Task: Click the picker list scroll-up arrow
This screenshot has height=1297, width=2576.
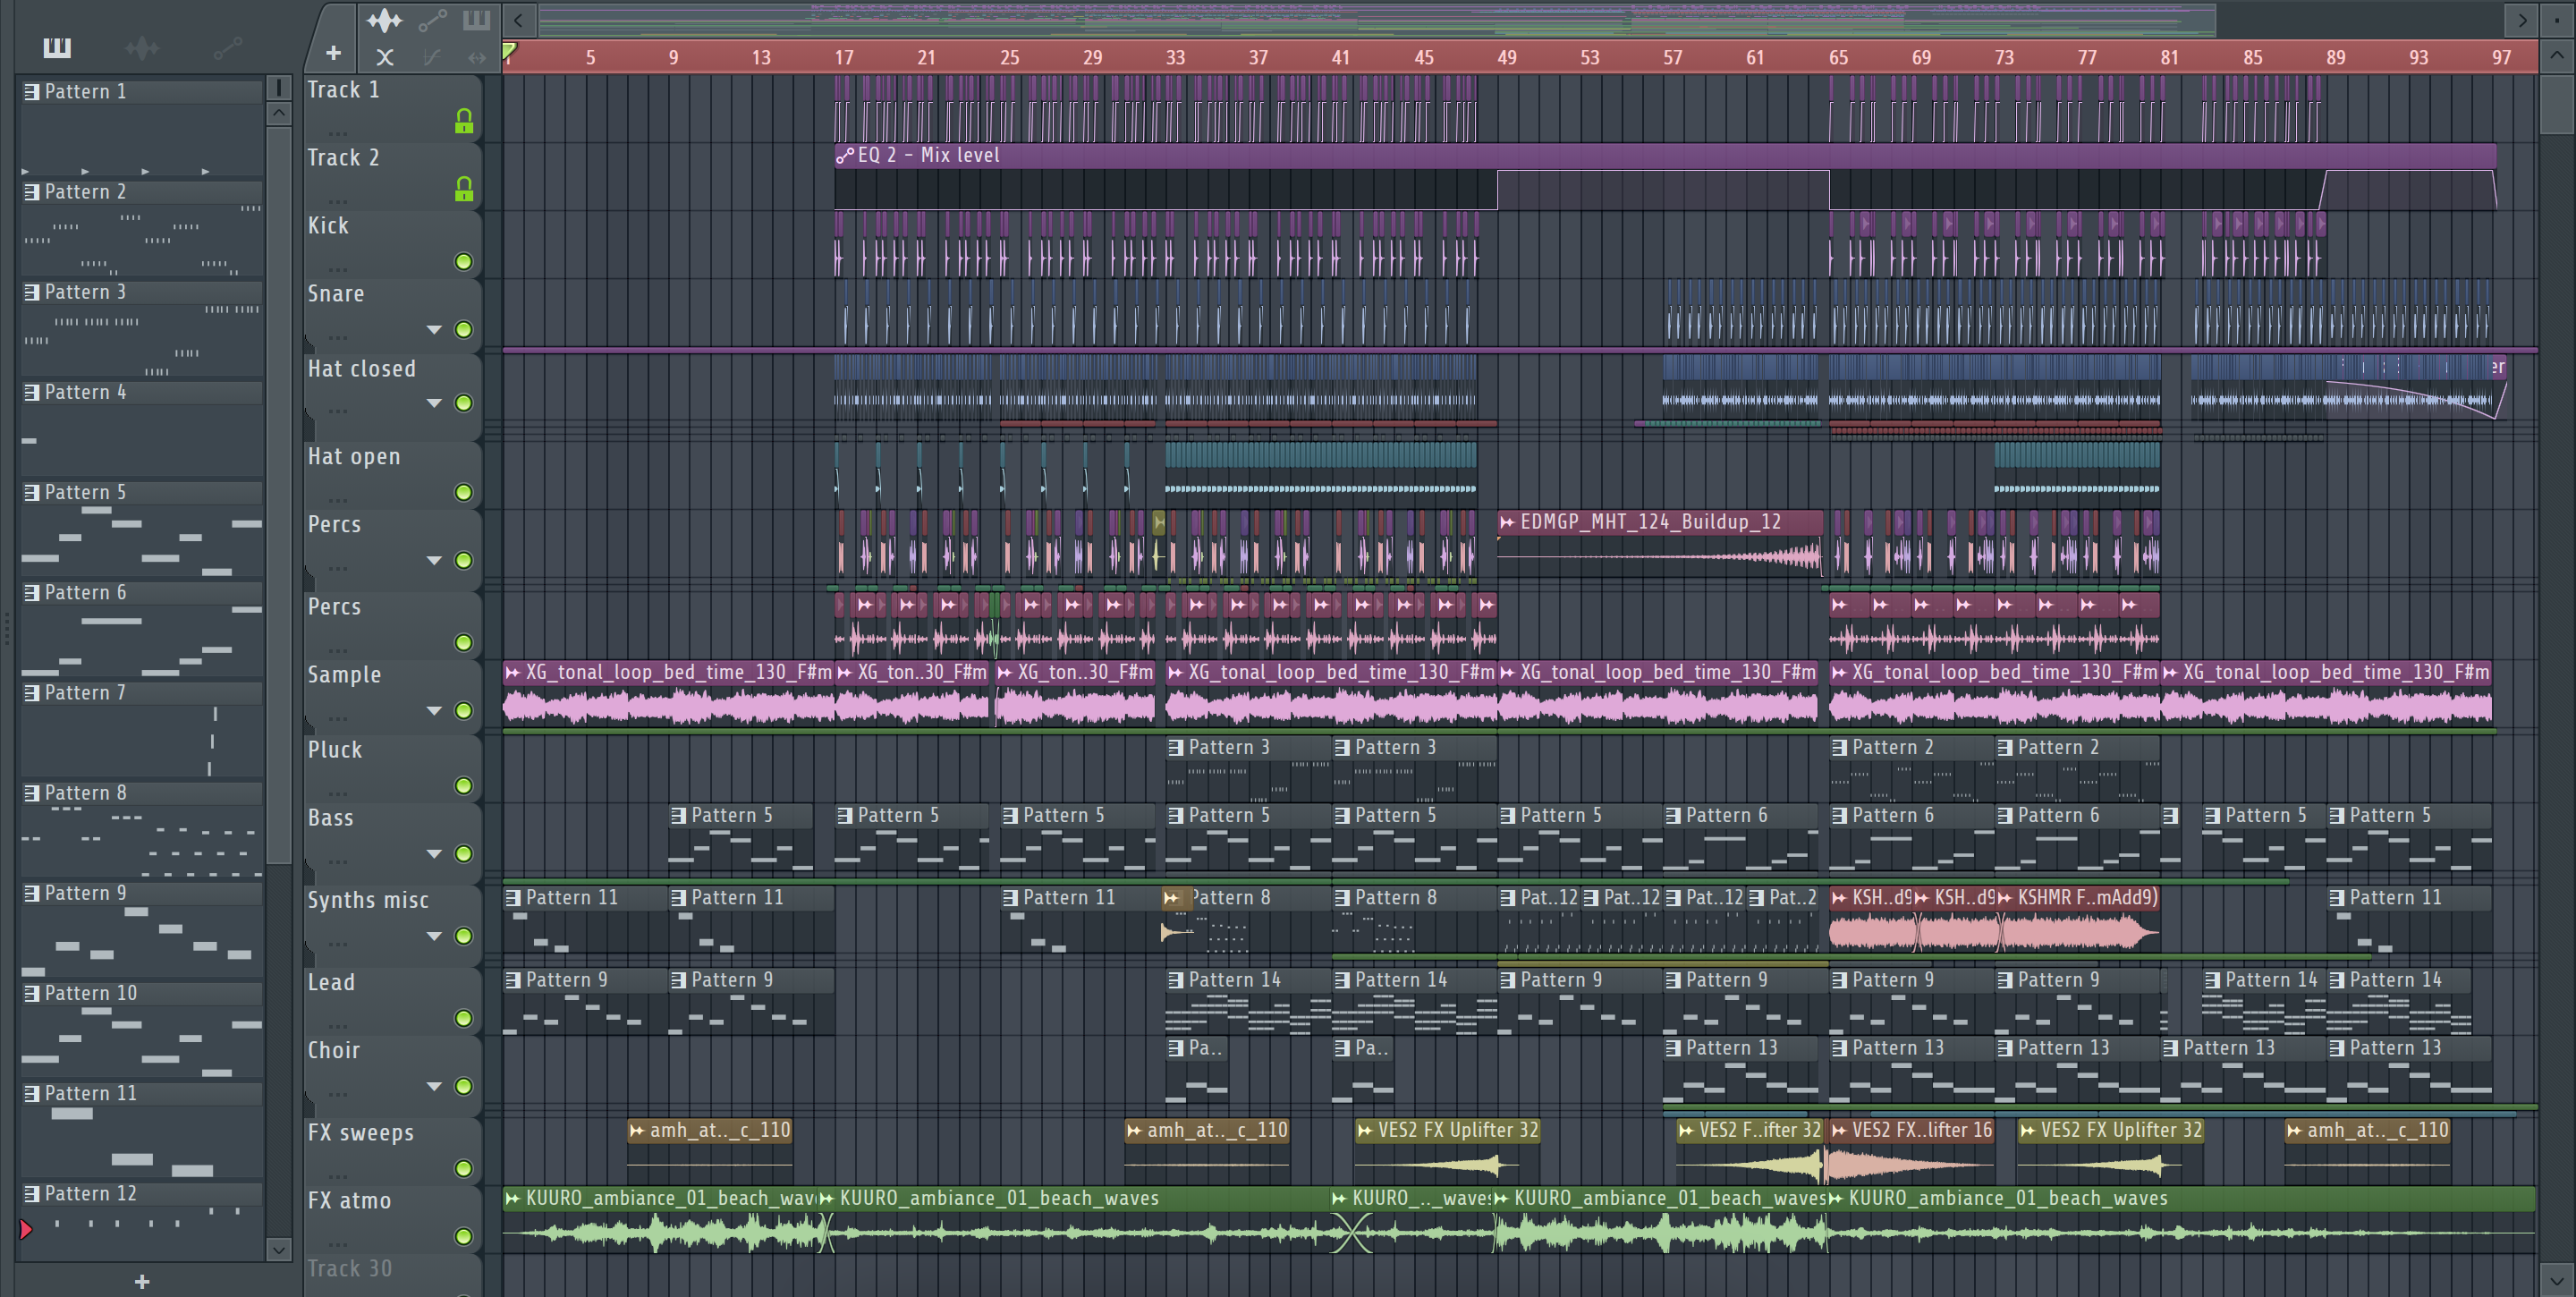Action: click(x=279, y=114)
